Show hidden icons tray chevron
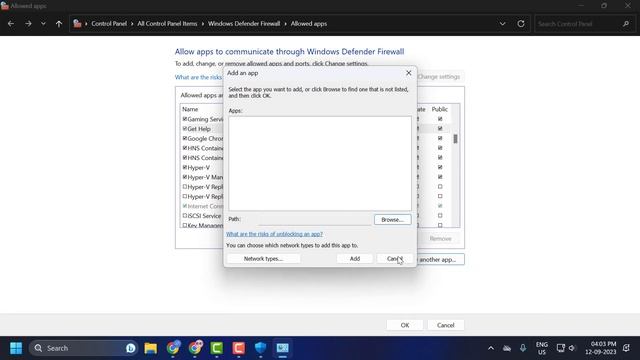 click(x=491, y=348)
